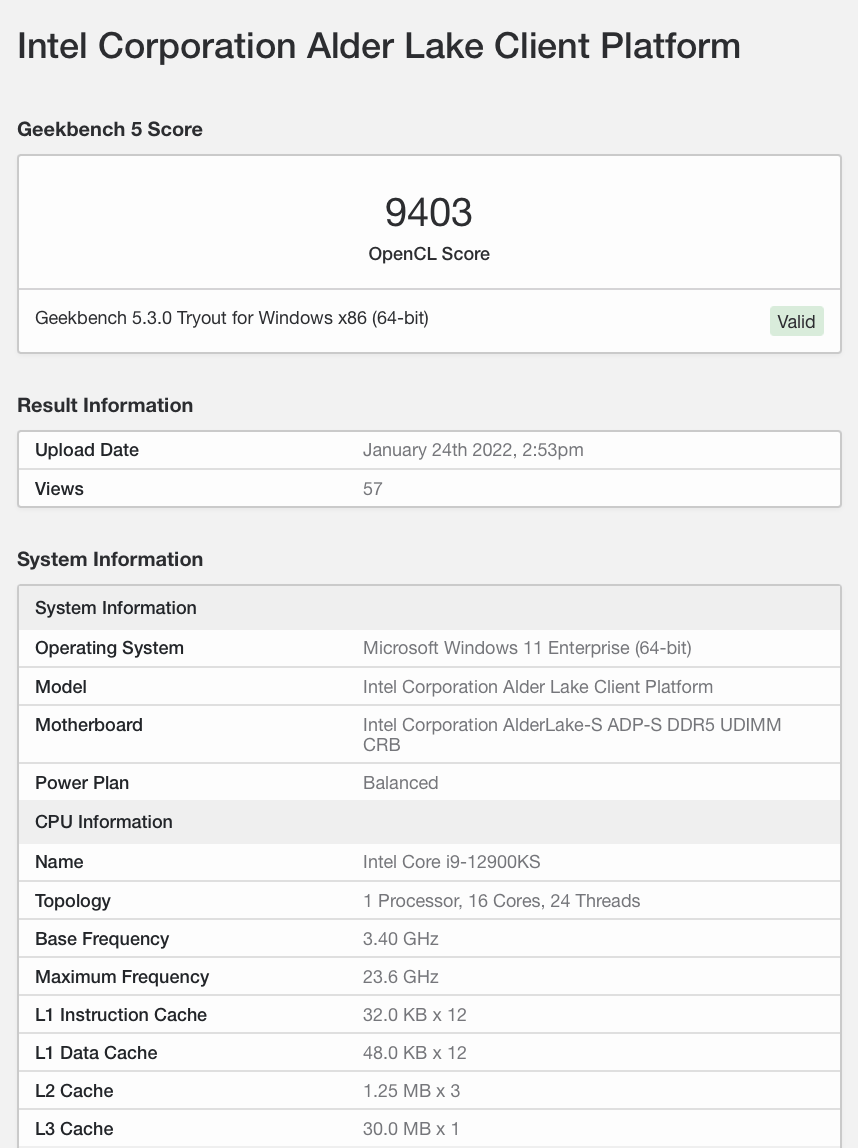This screenshot has height=1148, width=858.
Task: Click the 9403 OpenCL score value
Action: (428, 212)
